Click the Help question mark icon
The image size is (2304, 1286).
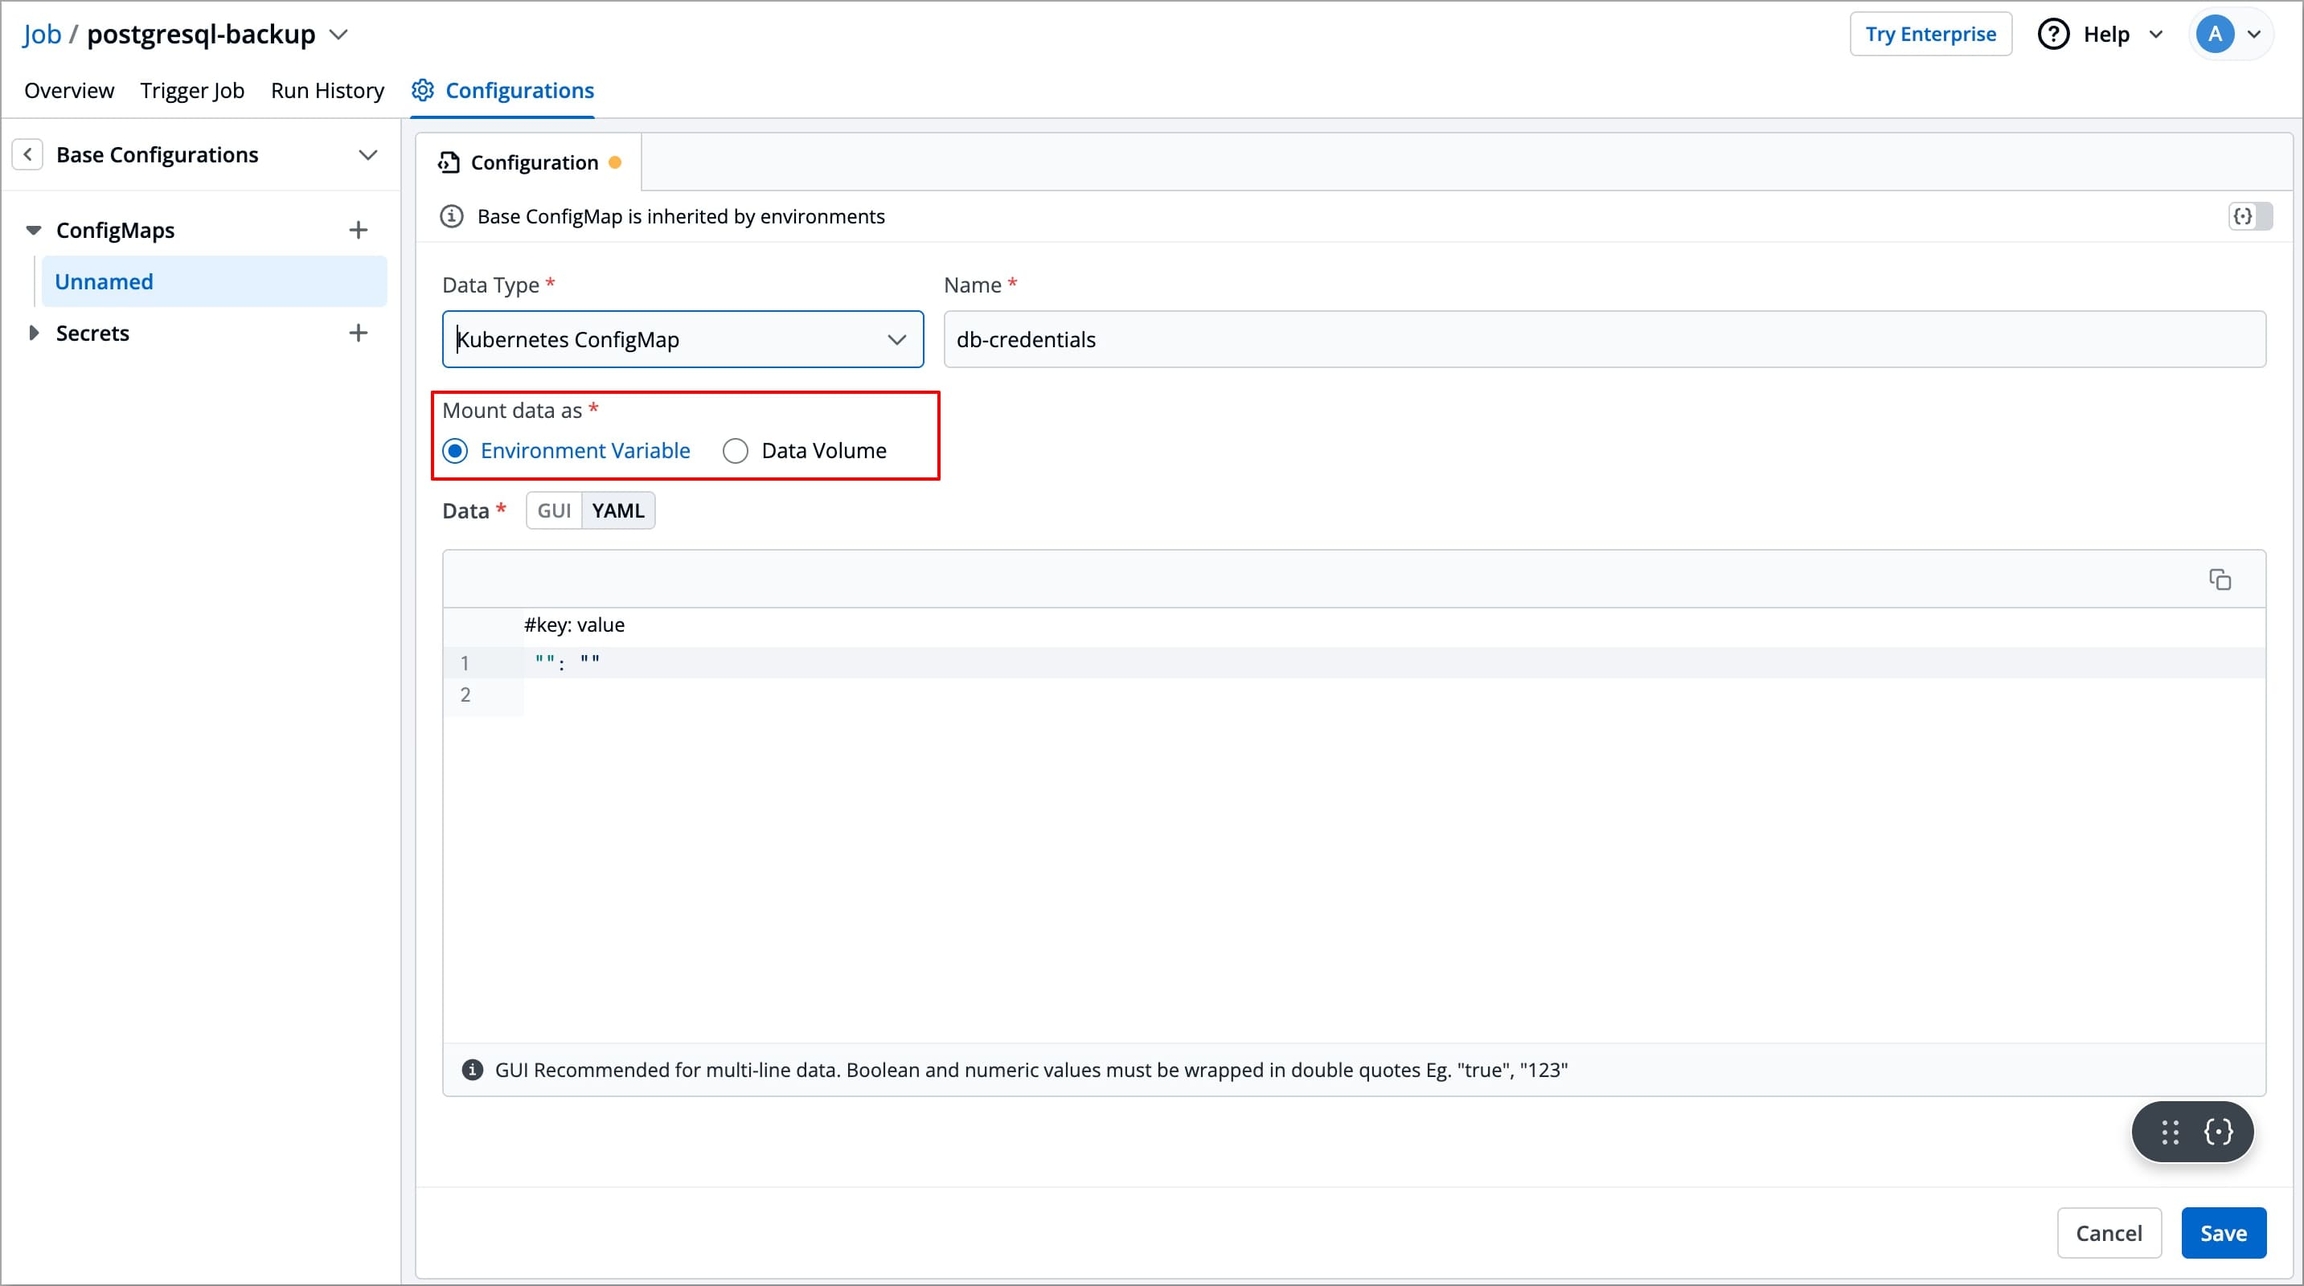(x=2052, y=34)
